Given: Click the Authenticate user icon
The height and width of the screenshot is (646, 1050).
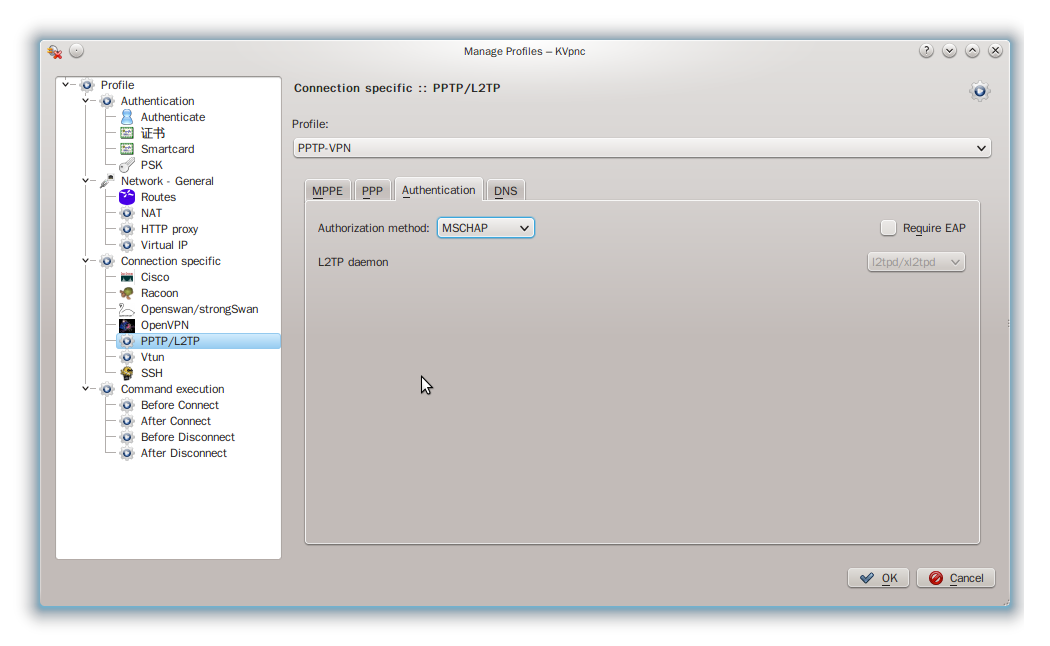Looking at the screenshot, I should [127, 117].
